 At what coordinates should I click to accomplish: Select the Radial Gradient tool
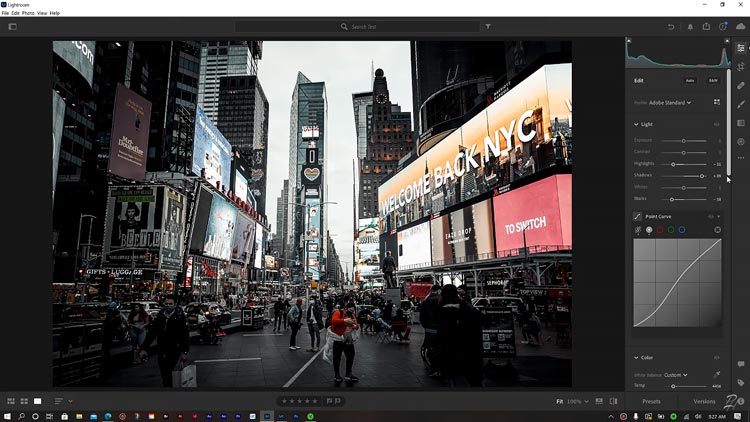tap(741, 142)
